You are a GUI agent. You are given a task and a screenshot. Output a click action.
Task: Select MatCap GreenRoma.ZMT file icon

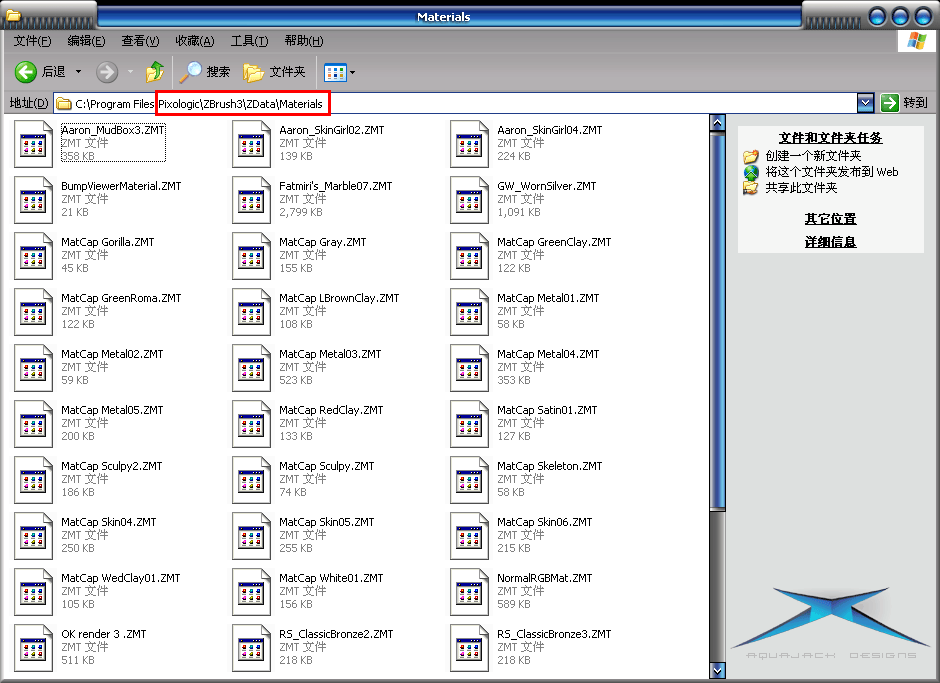33,312
